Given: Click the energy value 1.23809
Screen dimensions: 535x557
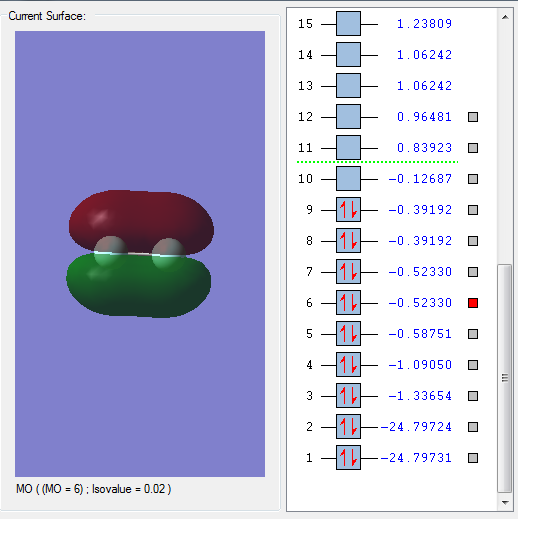Looking at the screenshot, I should [424, 24].
